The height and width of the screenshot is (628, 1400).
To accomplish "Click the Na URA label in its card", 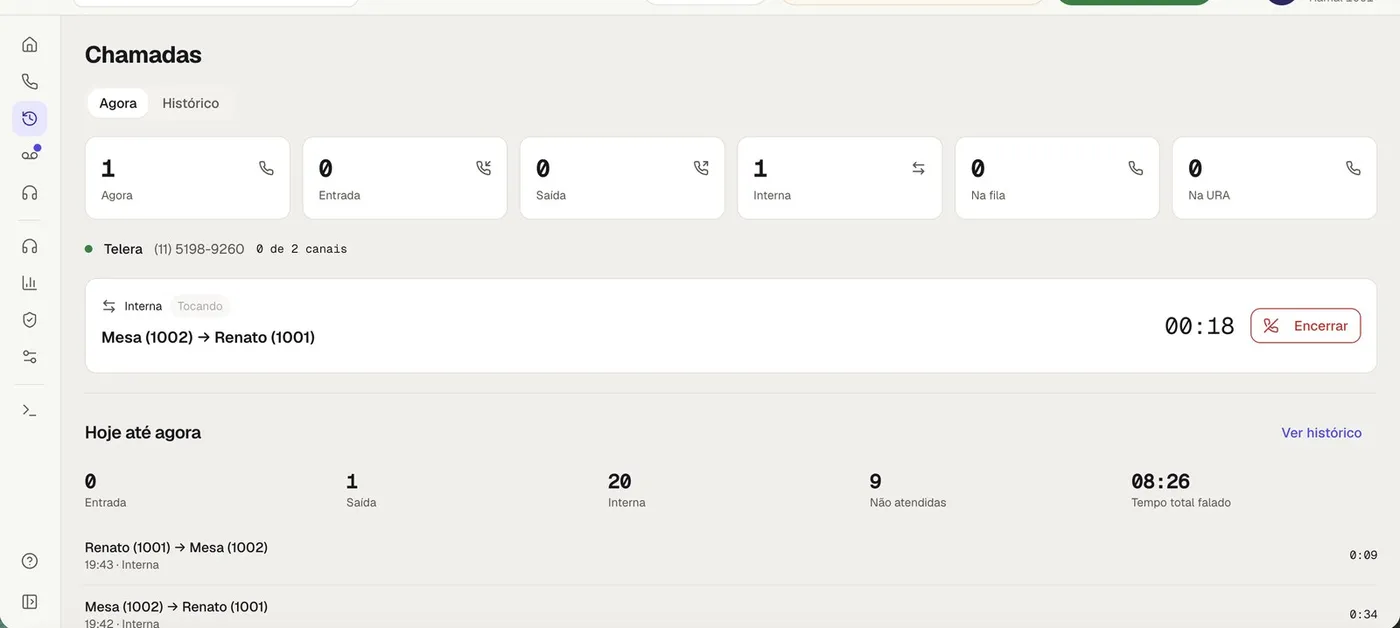I will [x=1209, y=196].
